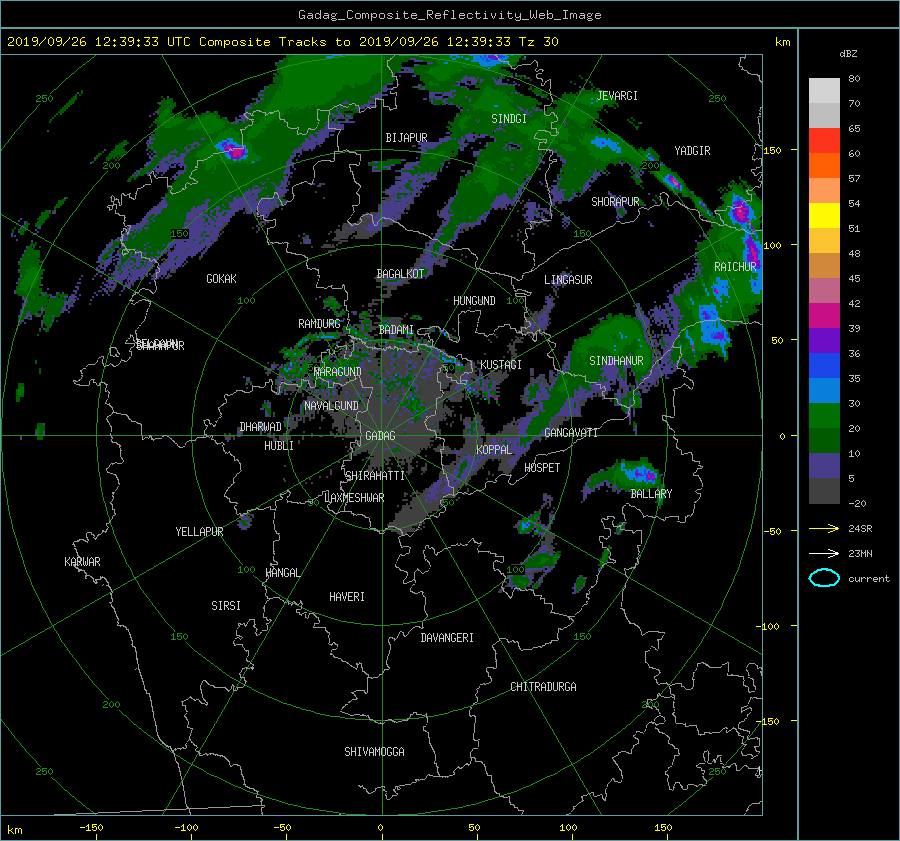Click the KARWAR city label
This screenshot has width=900, height=841.
point(82,561)
